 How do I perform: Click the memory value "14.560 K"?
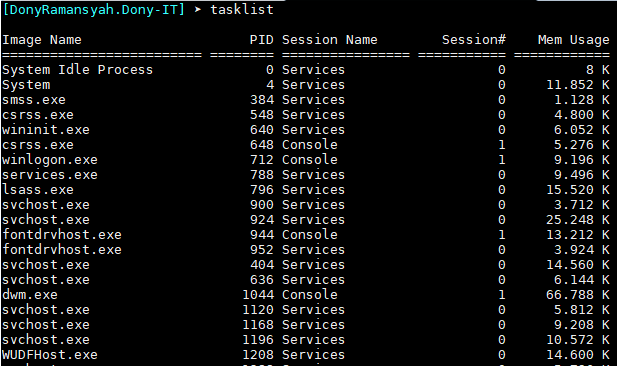coord(578,265)
